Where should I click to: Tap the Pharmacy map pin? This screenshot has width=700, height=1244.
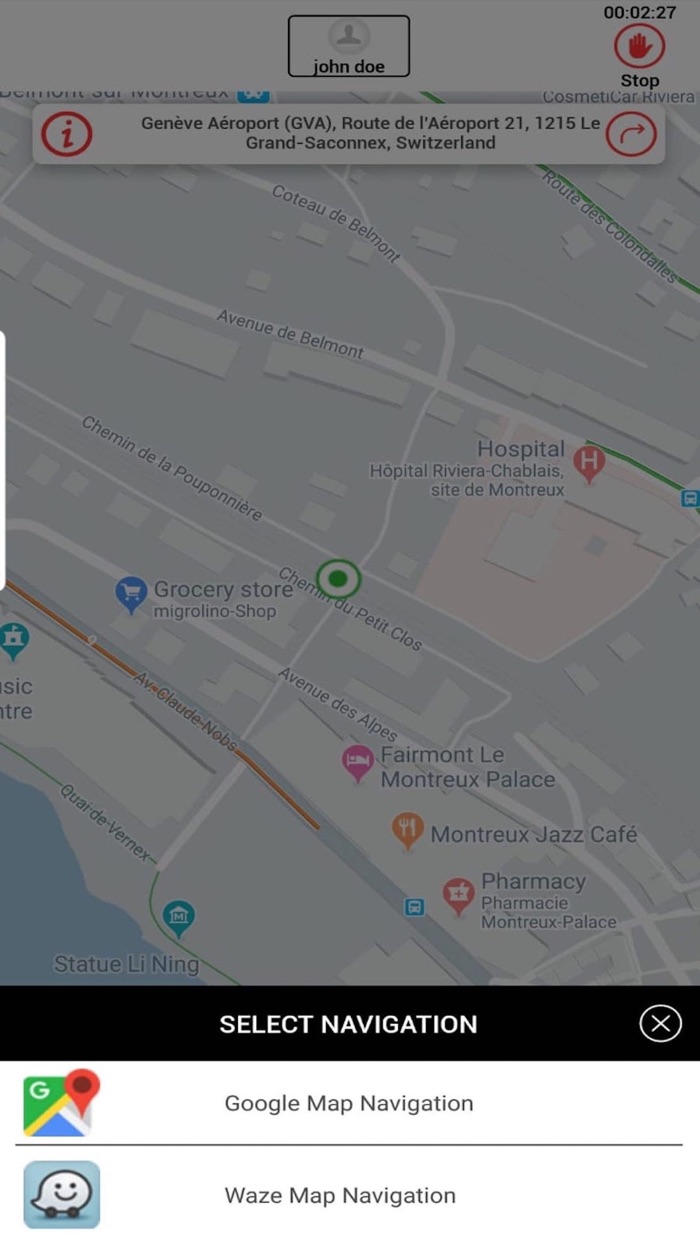tap(458, 896)
